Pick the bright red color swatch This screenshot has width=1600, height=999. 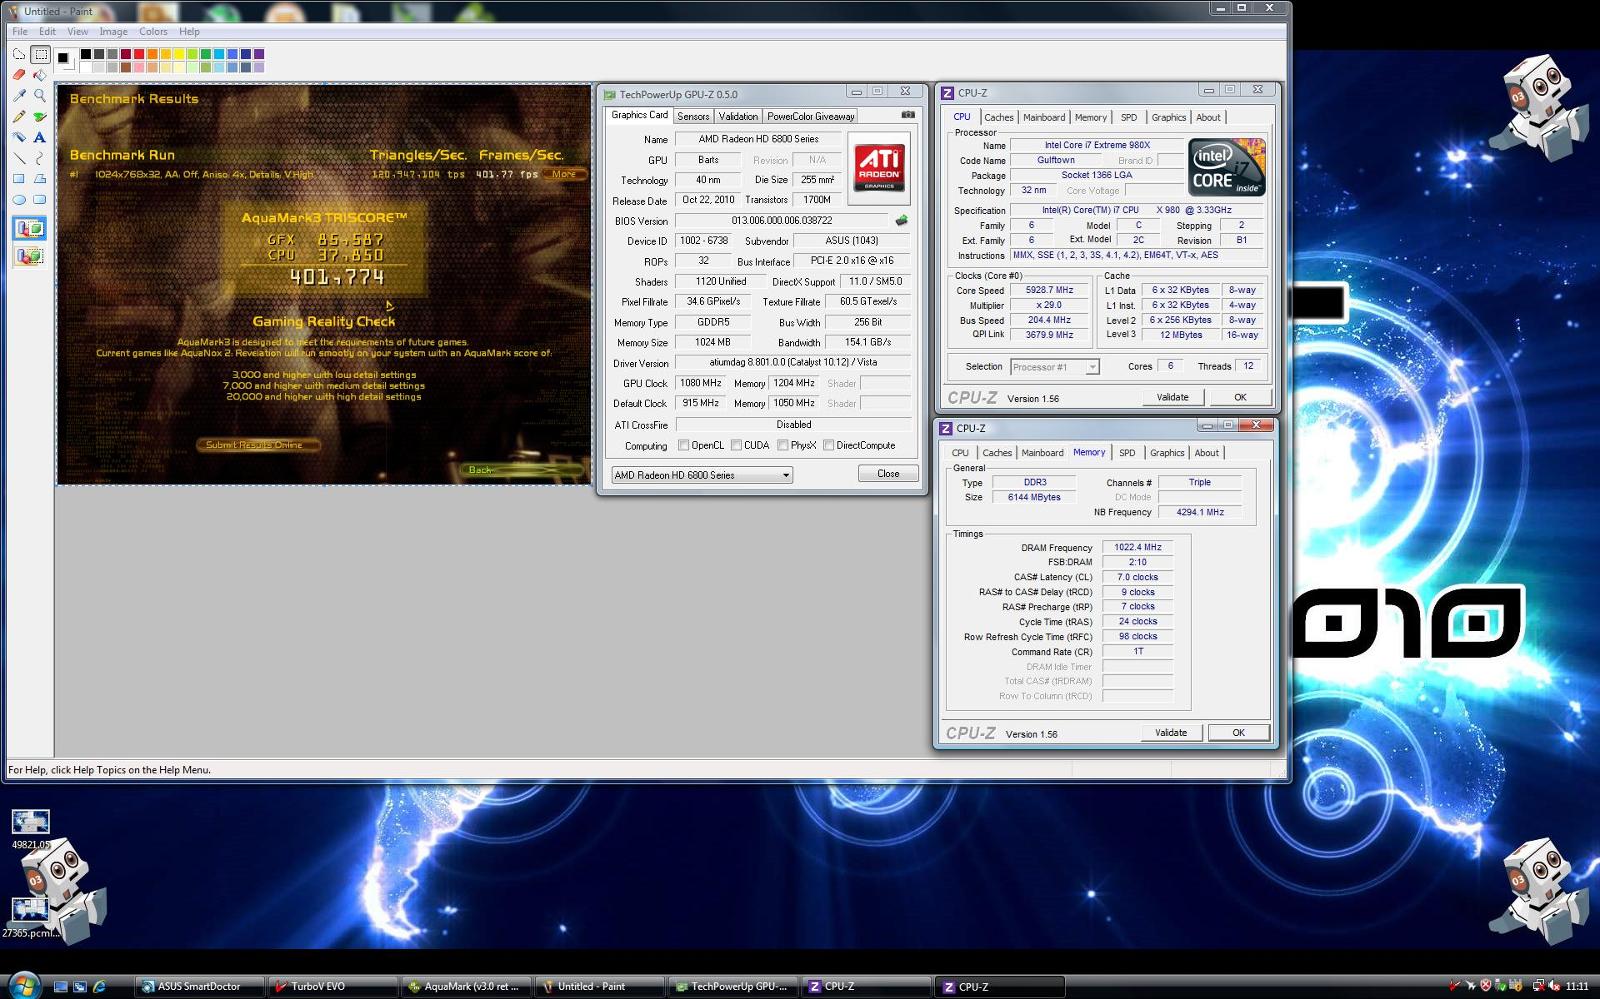[x=139, y=54]
